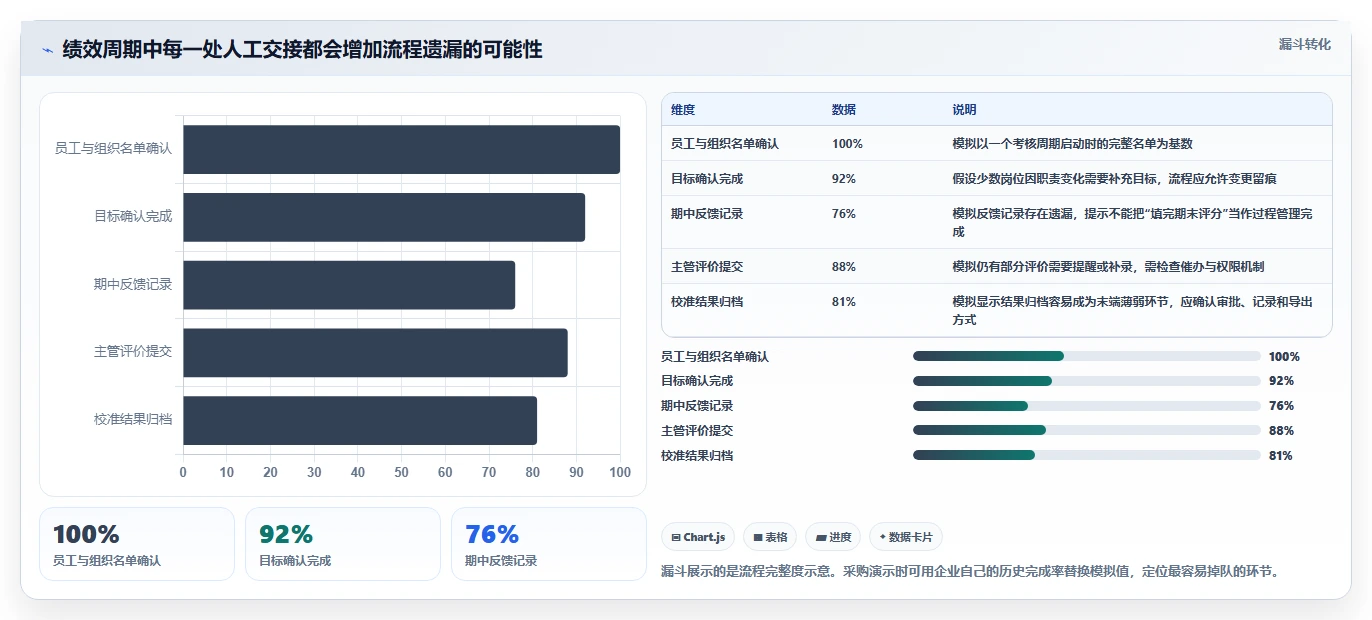Open the 92% 目标确认完成 data card

coord(343,544)
